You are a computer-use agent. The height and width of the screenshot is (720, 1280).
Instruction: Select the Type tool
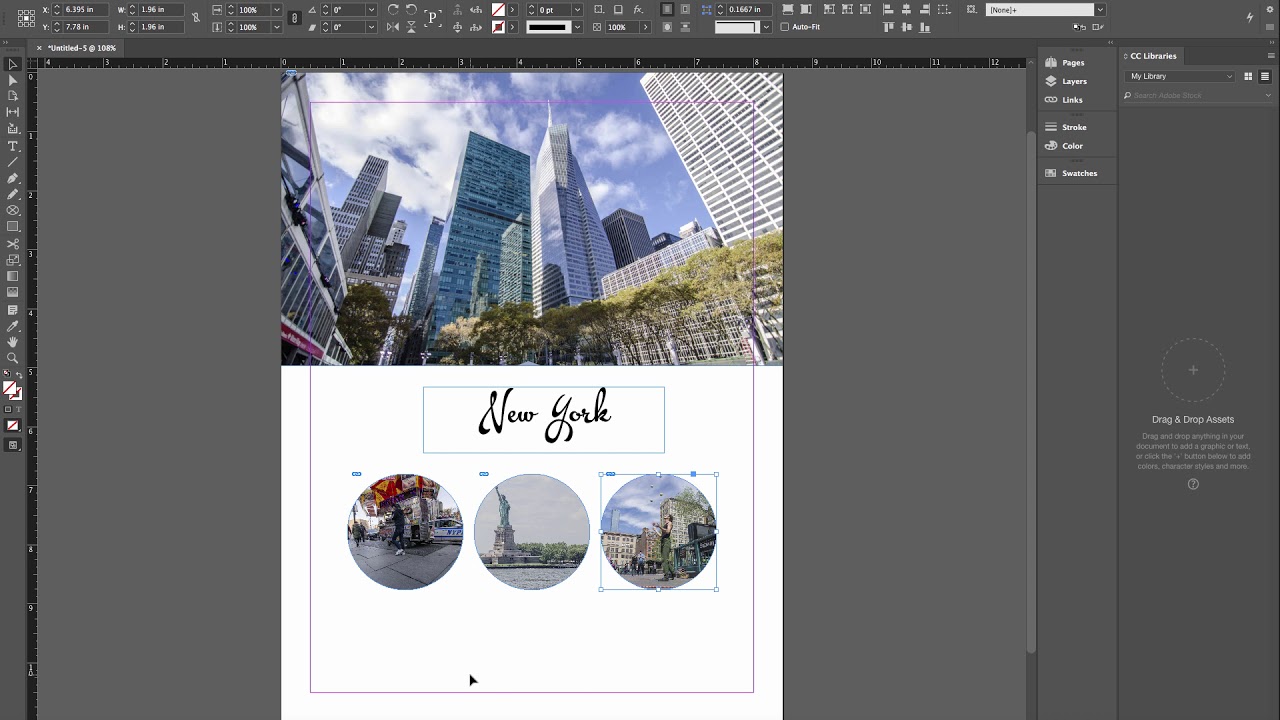click(12, 147)
